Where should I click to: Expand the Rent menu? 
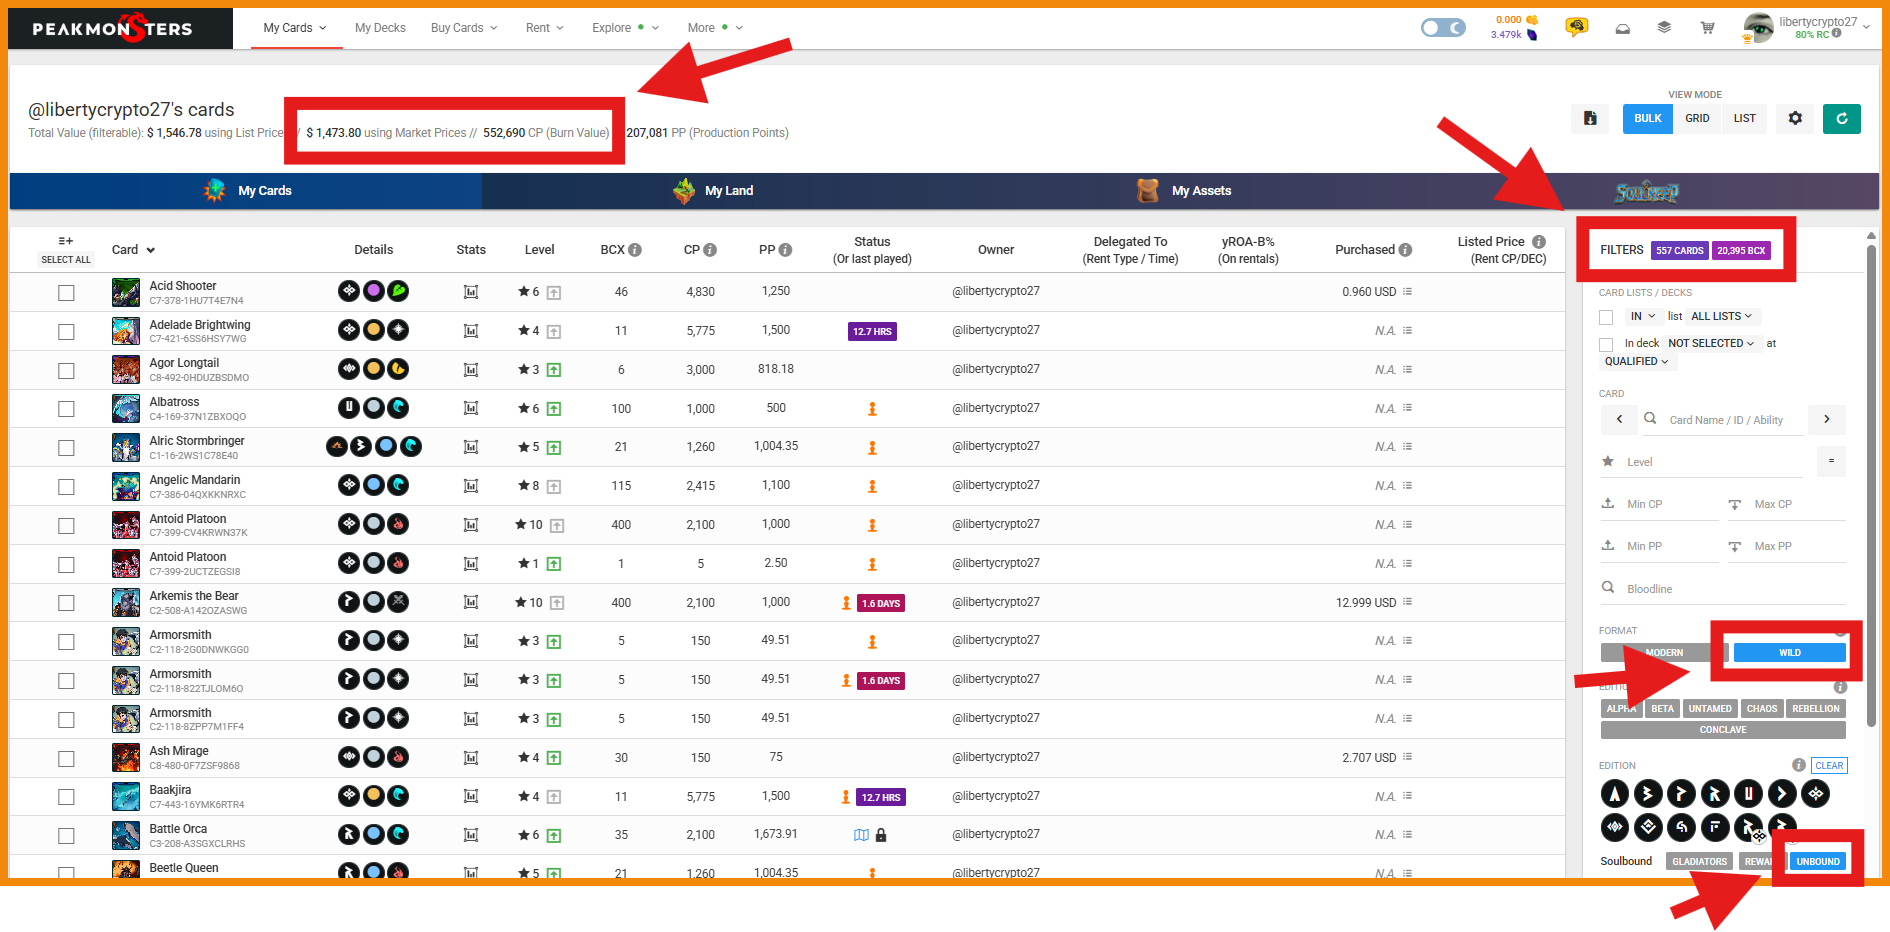pyautogui.click(x=545, y=28)
